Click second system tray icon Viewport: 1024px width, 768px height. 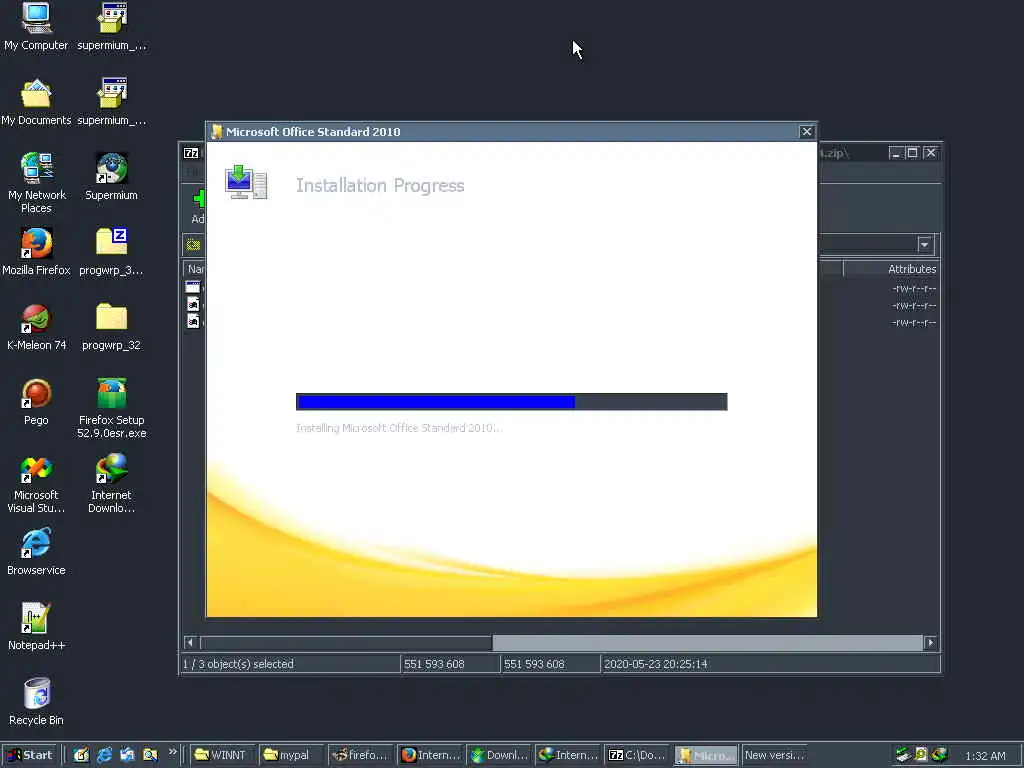[921, 755]
